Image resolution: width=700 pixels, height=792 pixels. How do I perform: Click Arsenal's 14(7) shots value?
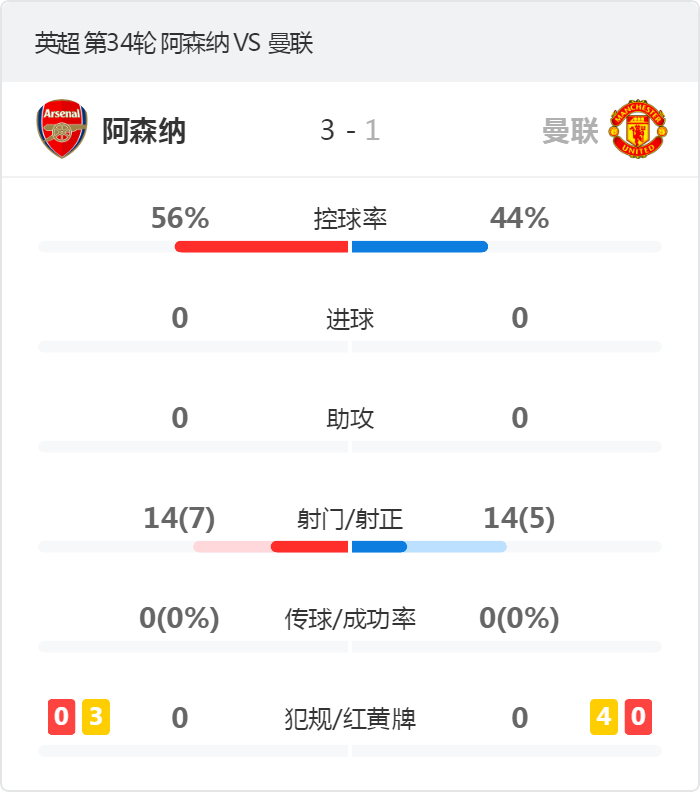[179, 518]
